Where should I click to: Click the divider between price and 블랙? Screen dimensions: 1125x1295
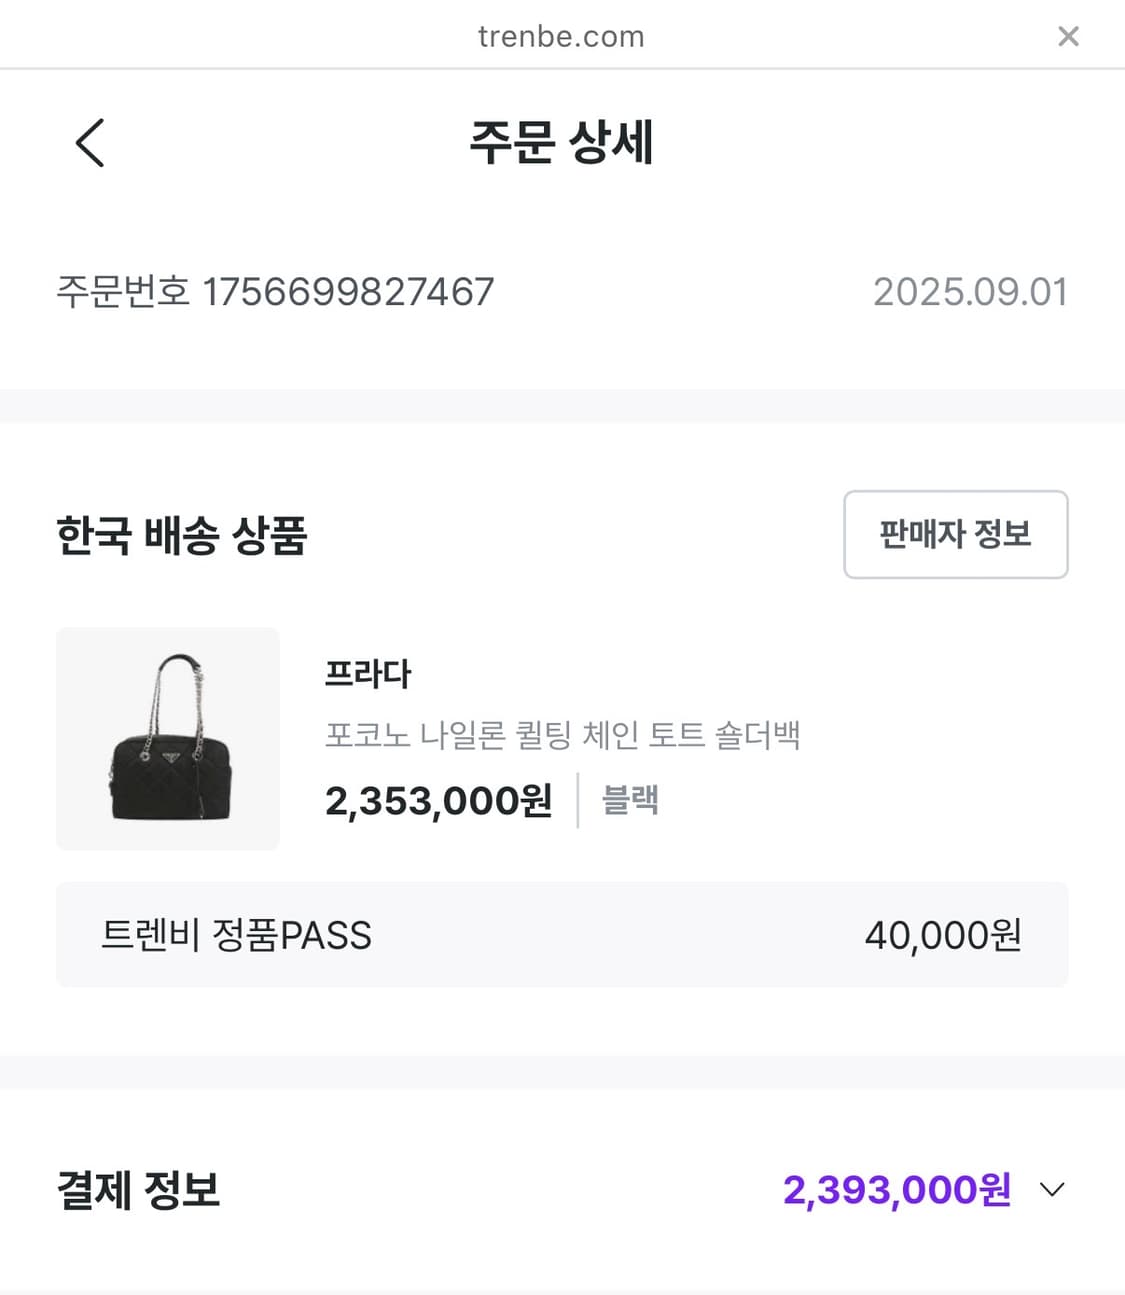578,801
